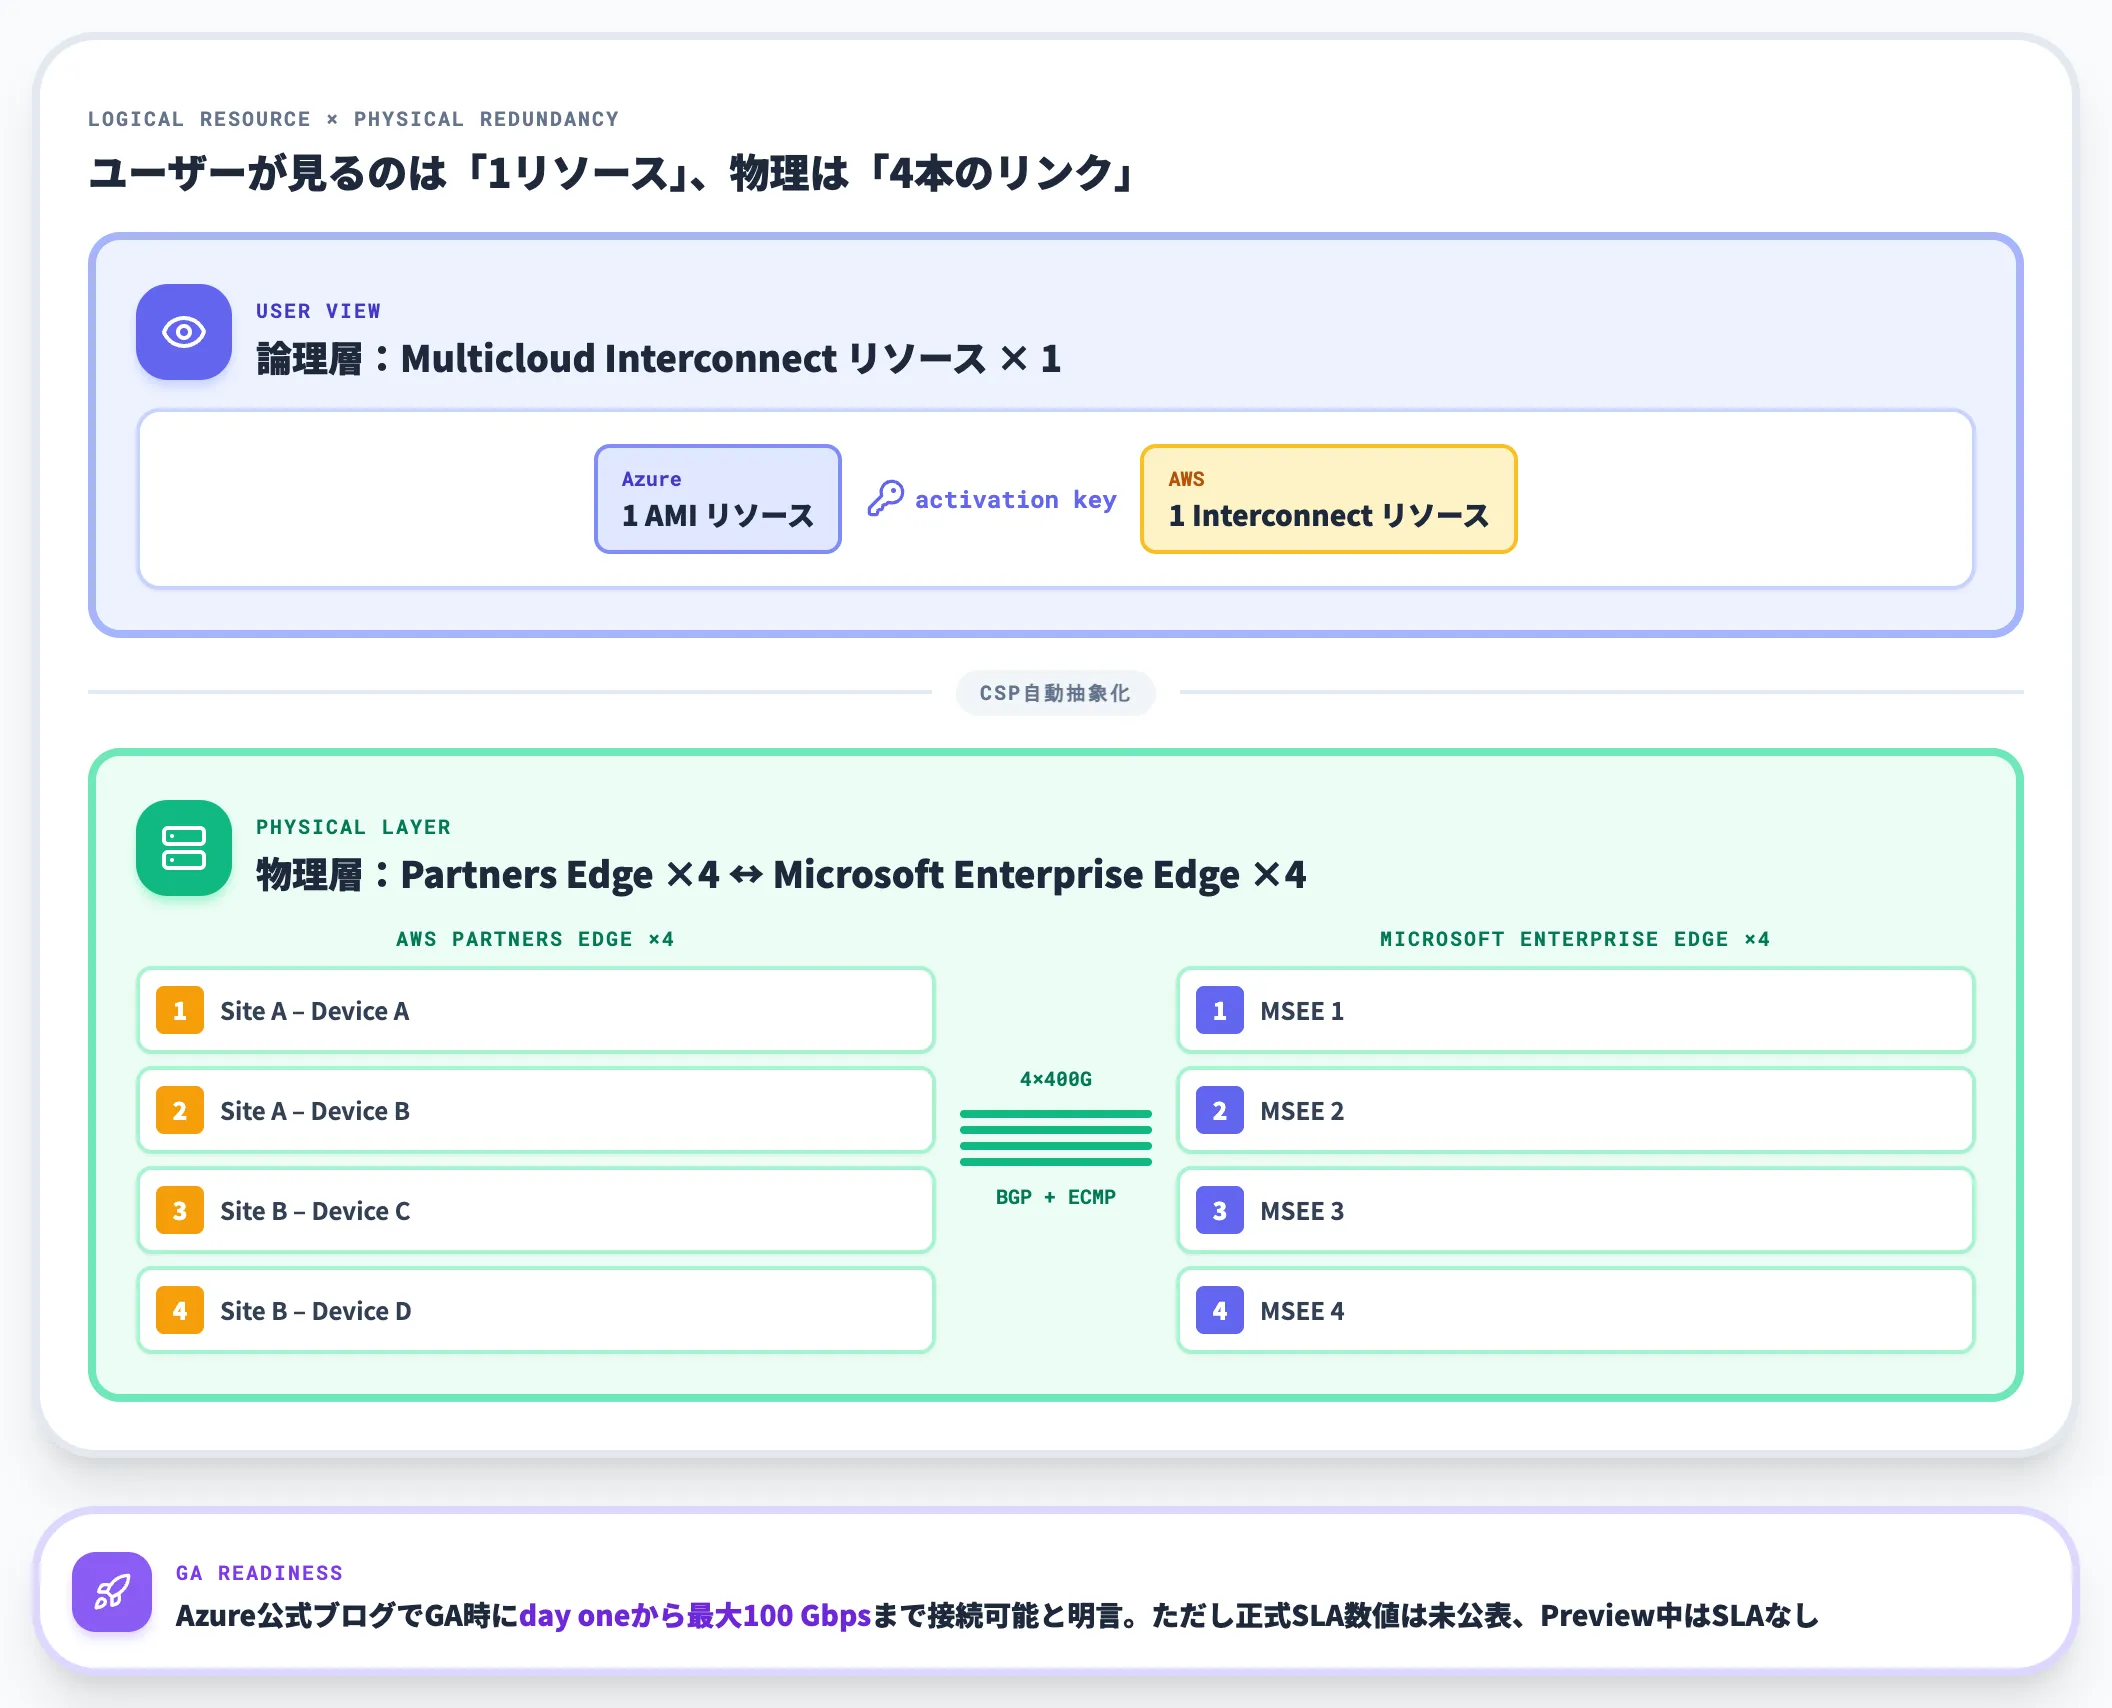Click the 'USER VIEW' label
2112x1708 pixels.
tap(318, 311)
